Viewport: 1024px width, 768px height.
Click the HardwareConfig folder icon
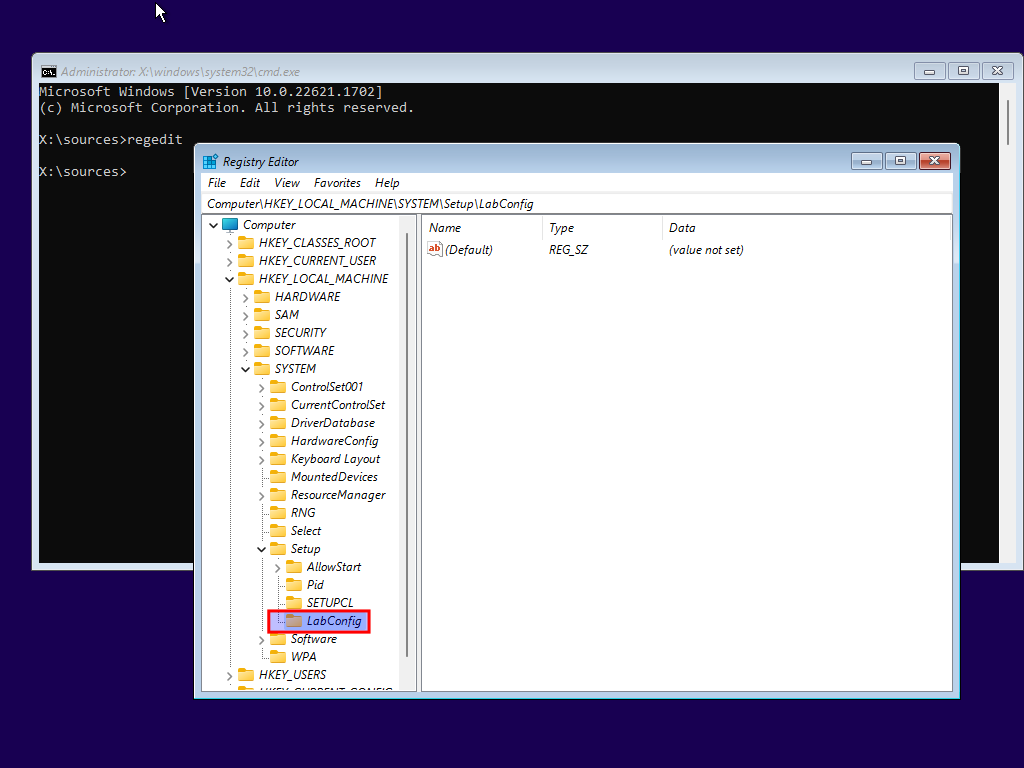(278, 441)
